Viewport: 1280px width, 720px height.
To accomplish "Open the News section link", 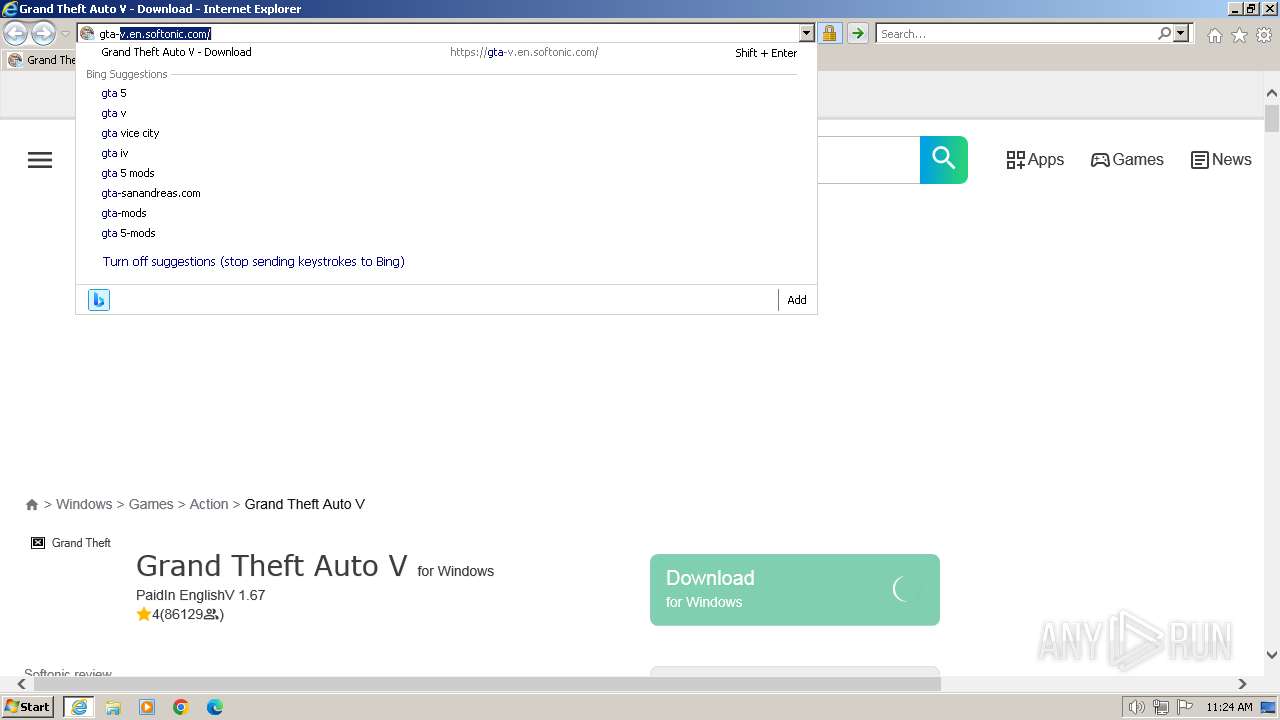I will tap(1221, 160).
